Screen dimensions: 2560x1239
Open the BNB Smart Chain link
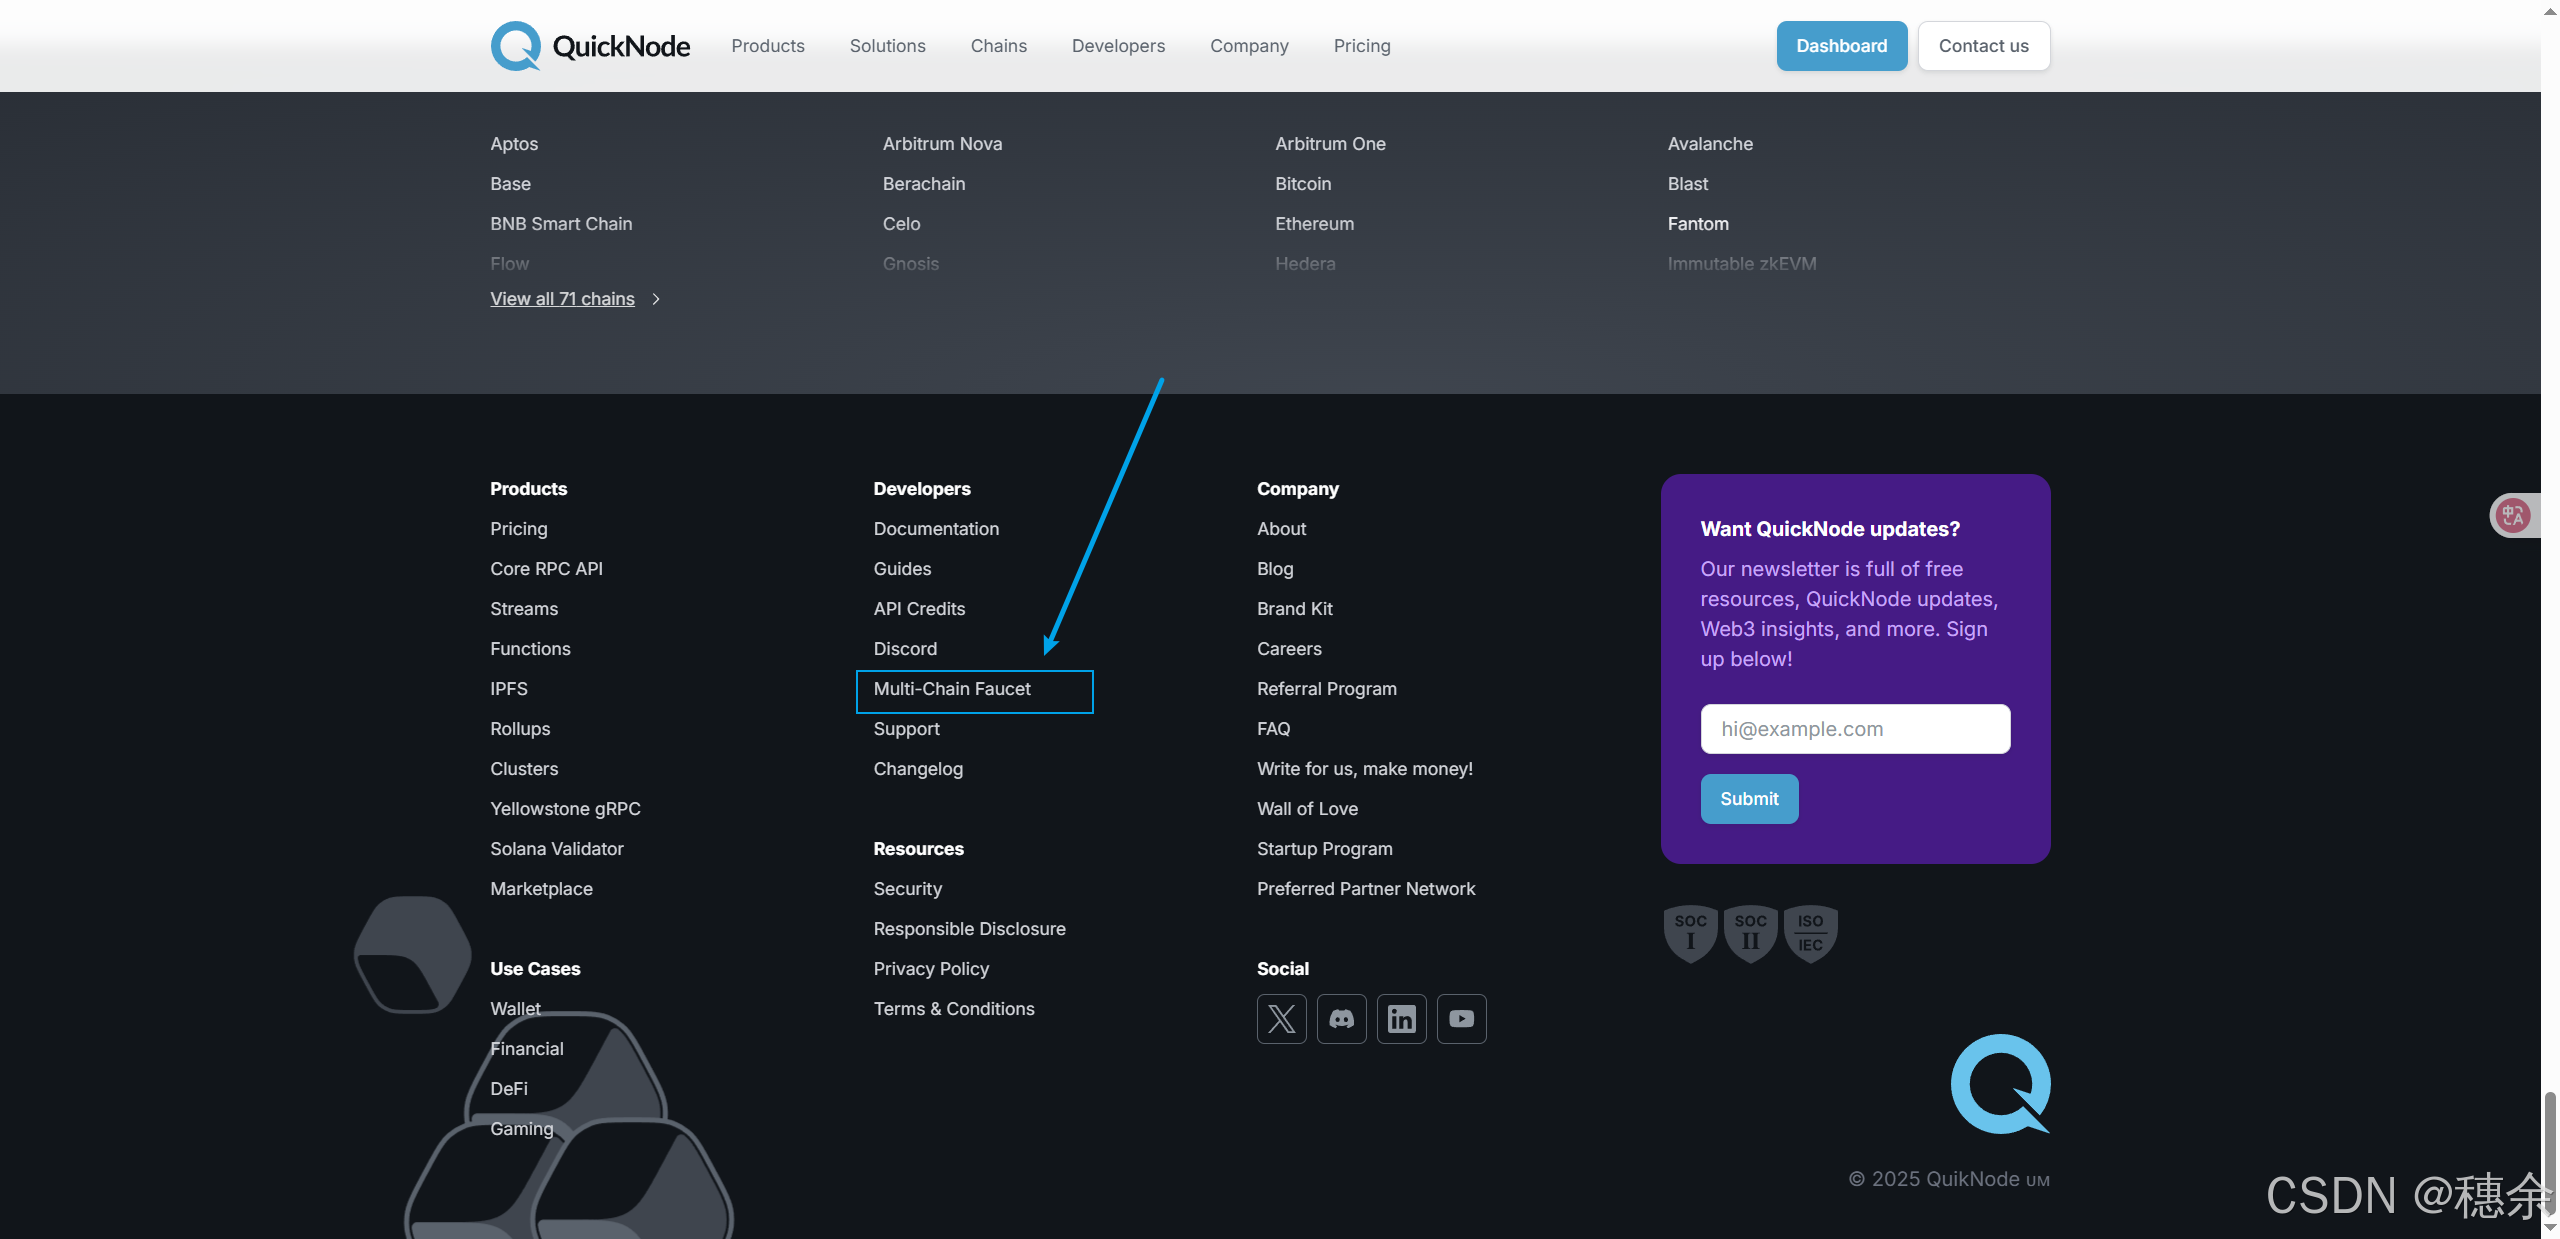[561, 224]
